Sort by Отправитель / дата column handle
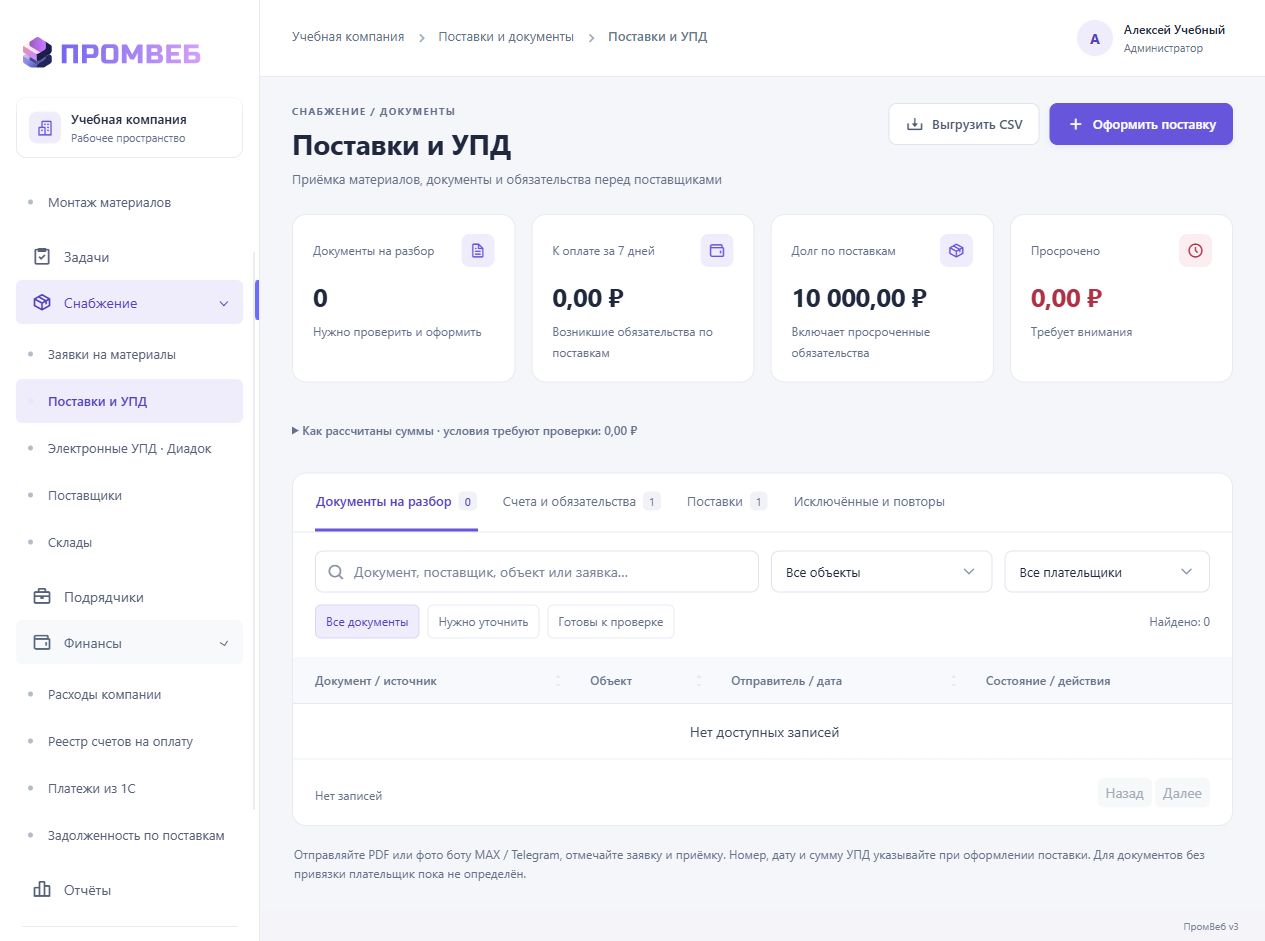 click(954, 681)
